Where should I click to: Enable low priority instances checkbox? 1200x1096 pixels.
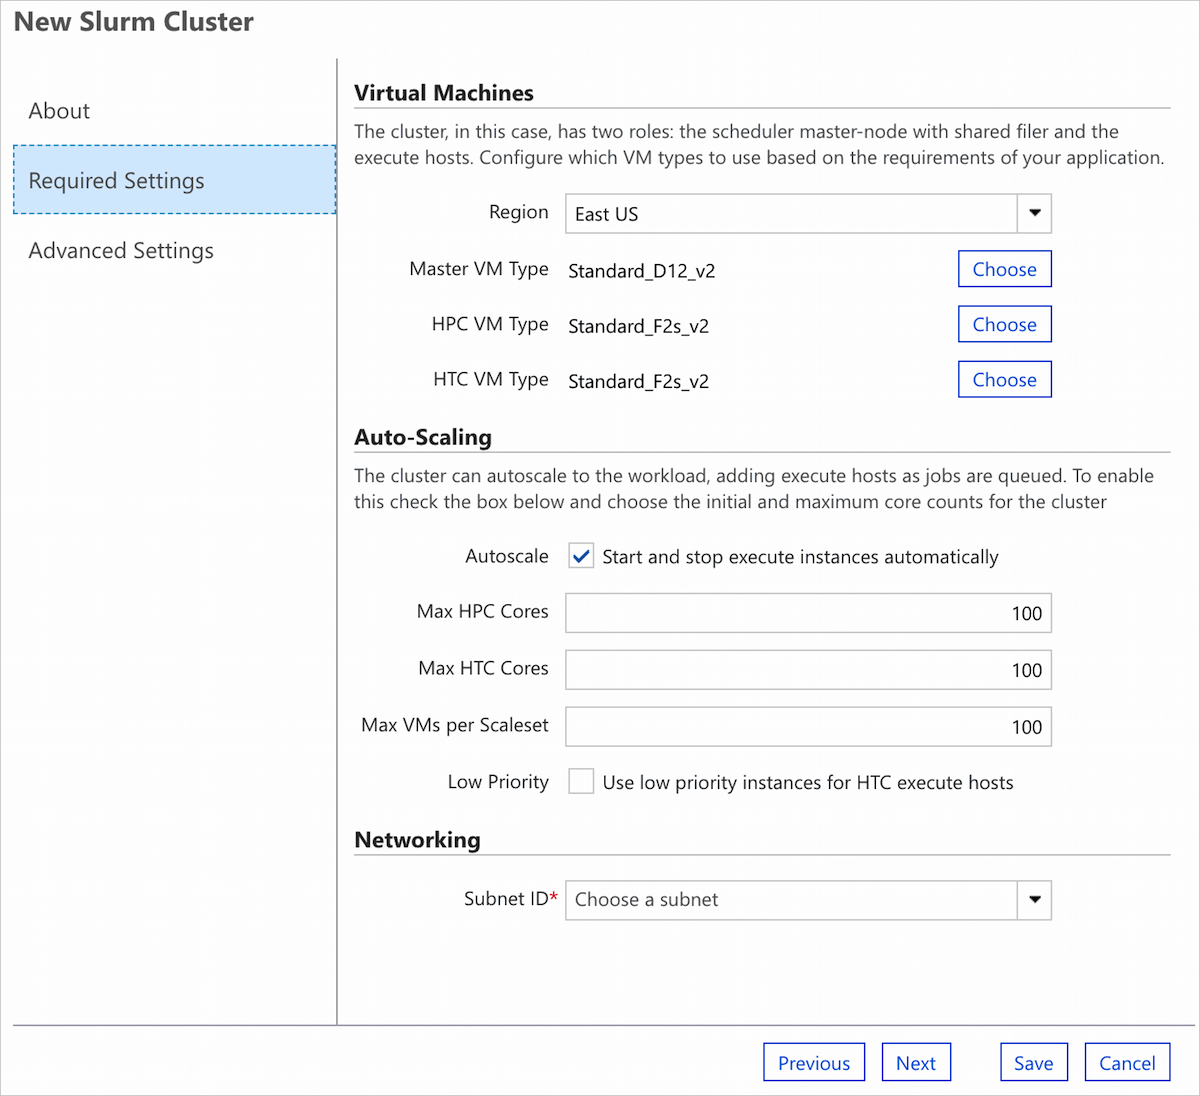pyautogui.click(x=581, y=782)
